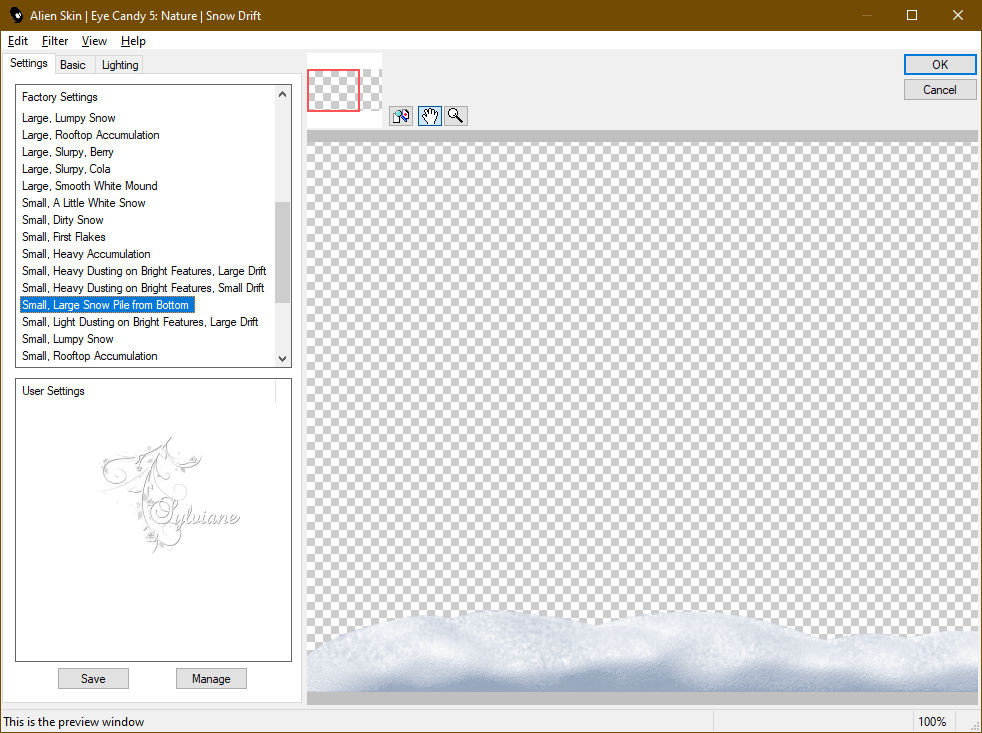Select Large, Rooftop Accumulation preset
The width and height of the screenshot is (982, 733).
[x=91, y=135]
